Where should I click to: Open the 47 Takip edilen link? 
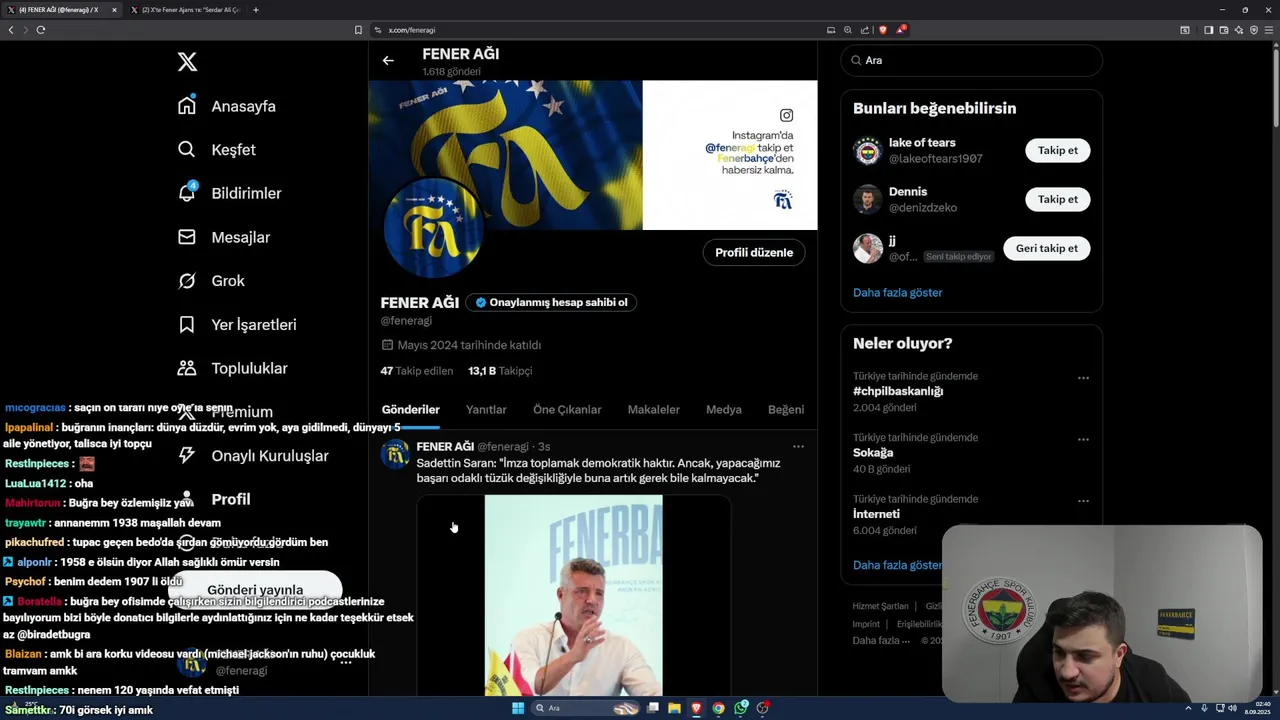(417, 371)
